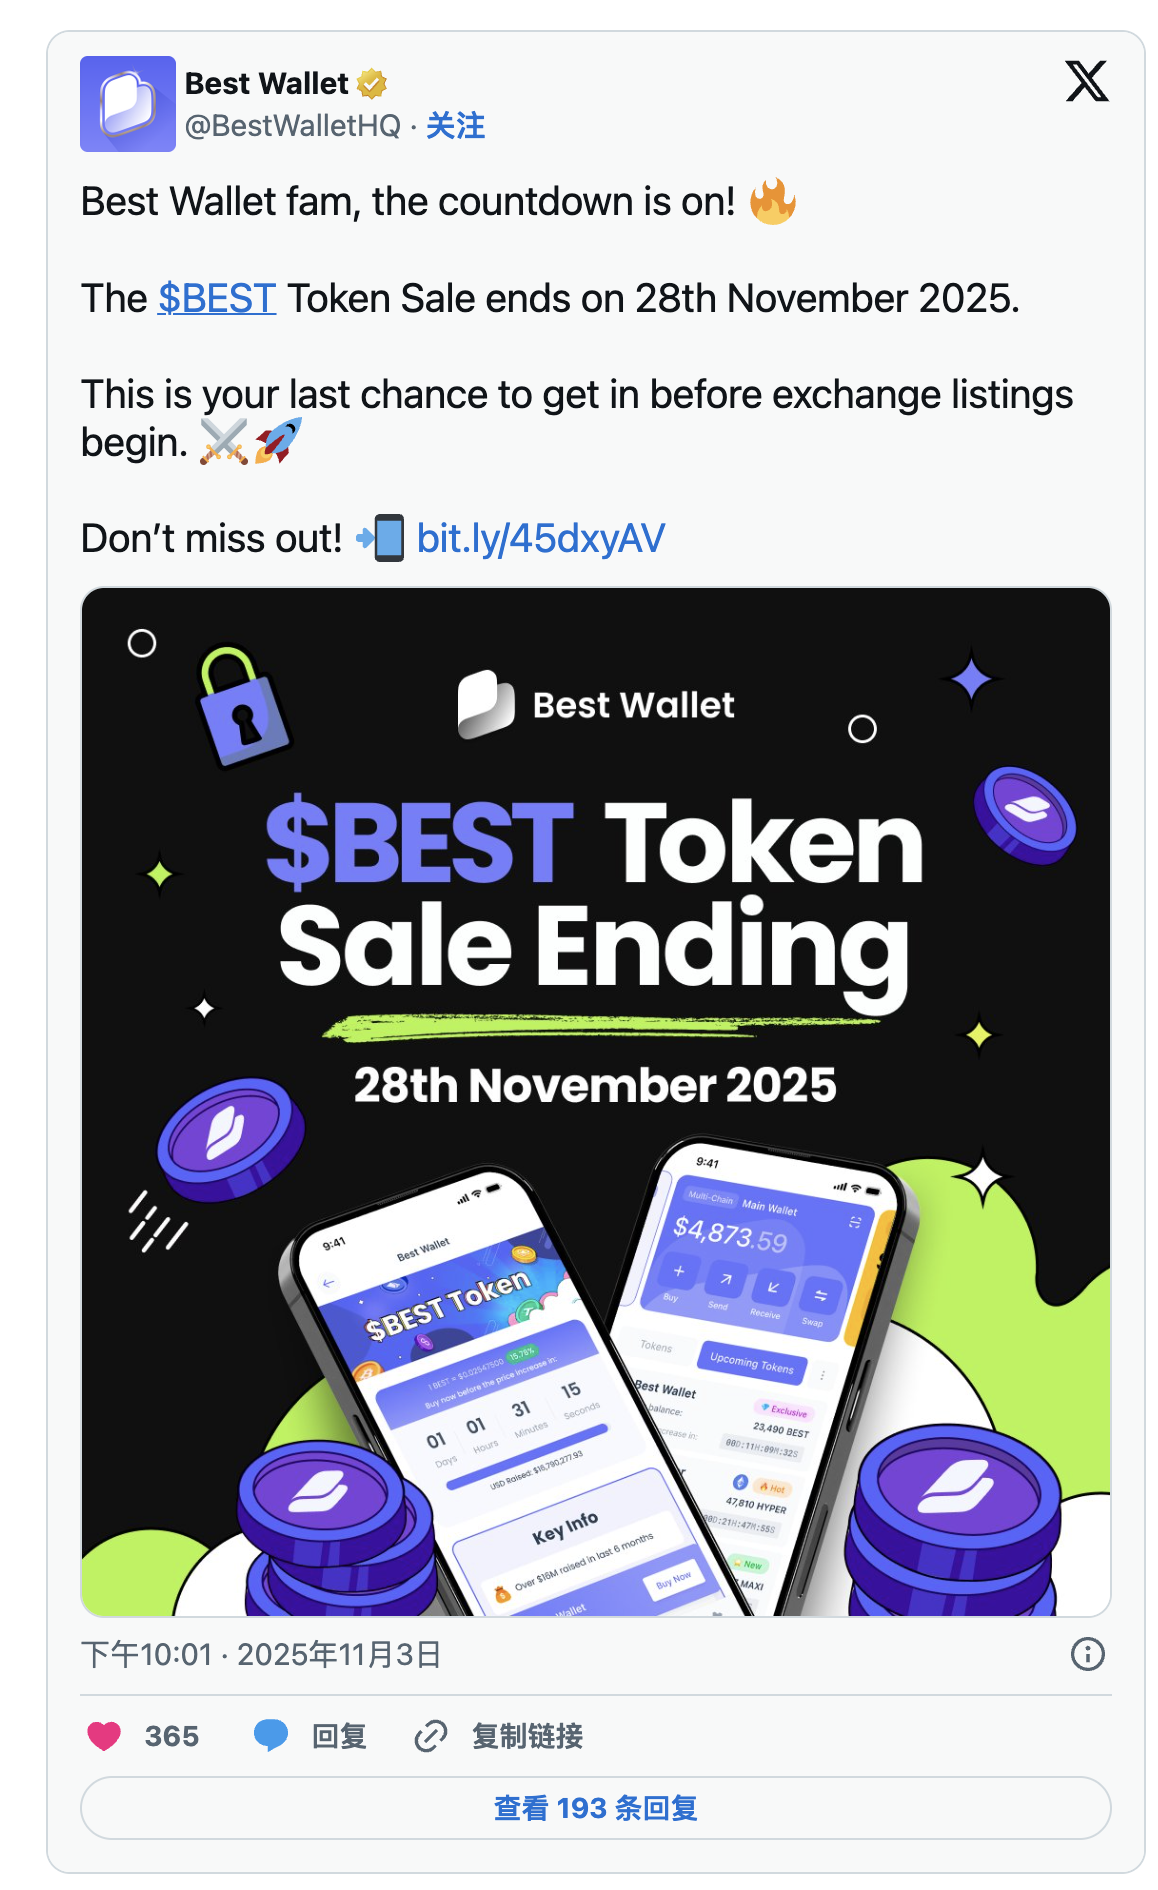The height and width of the screenshot is (1890, 1158).
Task: Click the Best Wallet display name
Action: [x=266, y=84]
